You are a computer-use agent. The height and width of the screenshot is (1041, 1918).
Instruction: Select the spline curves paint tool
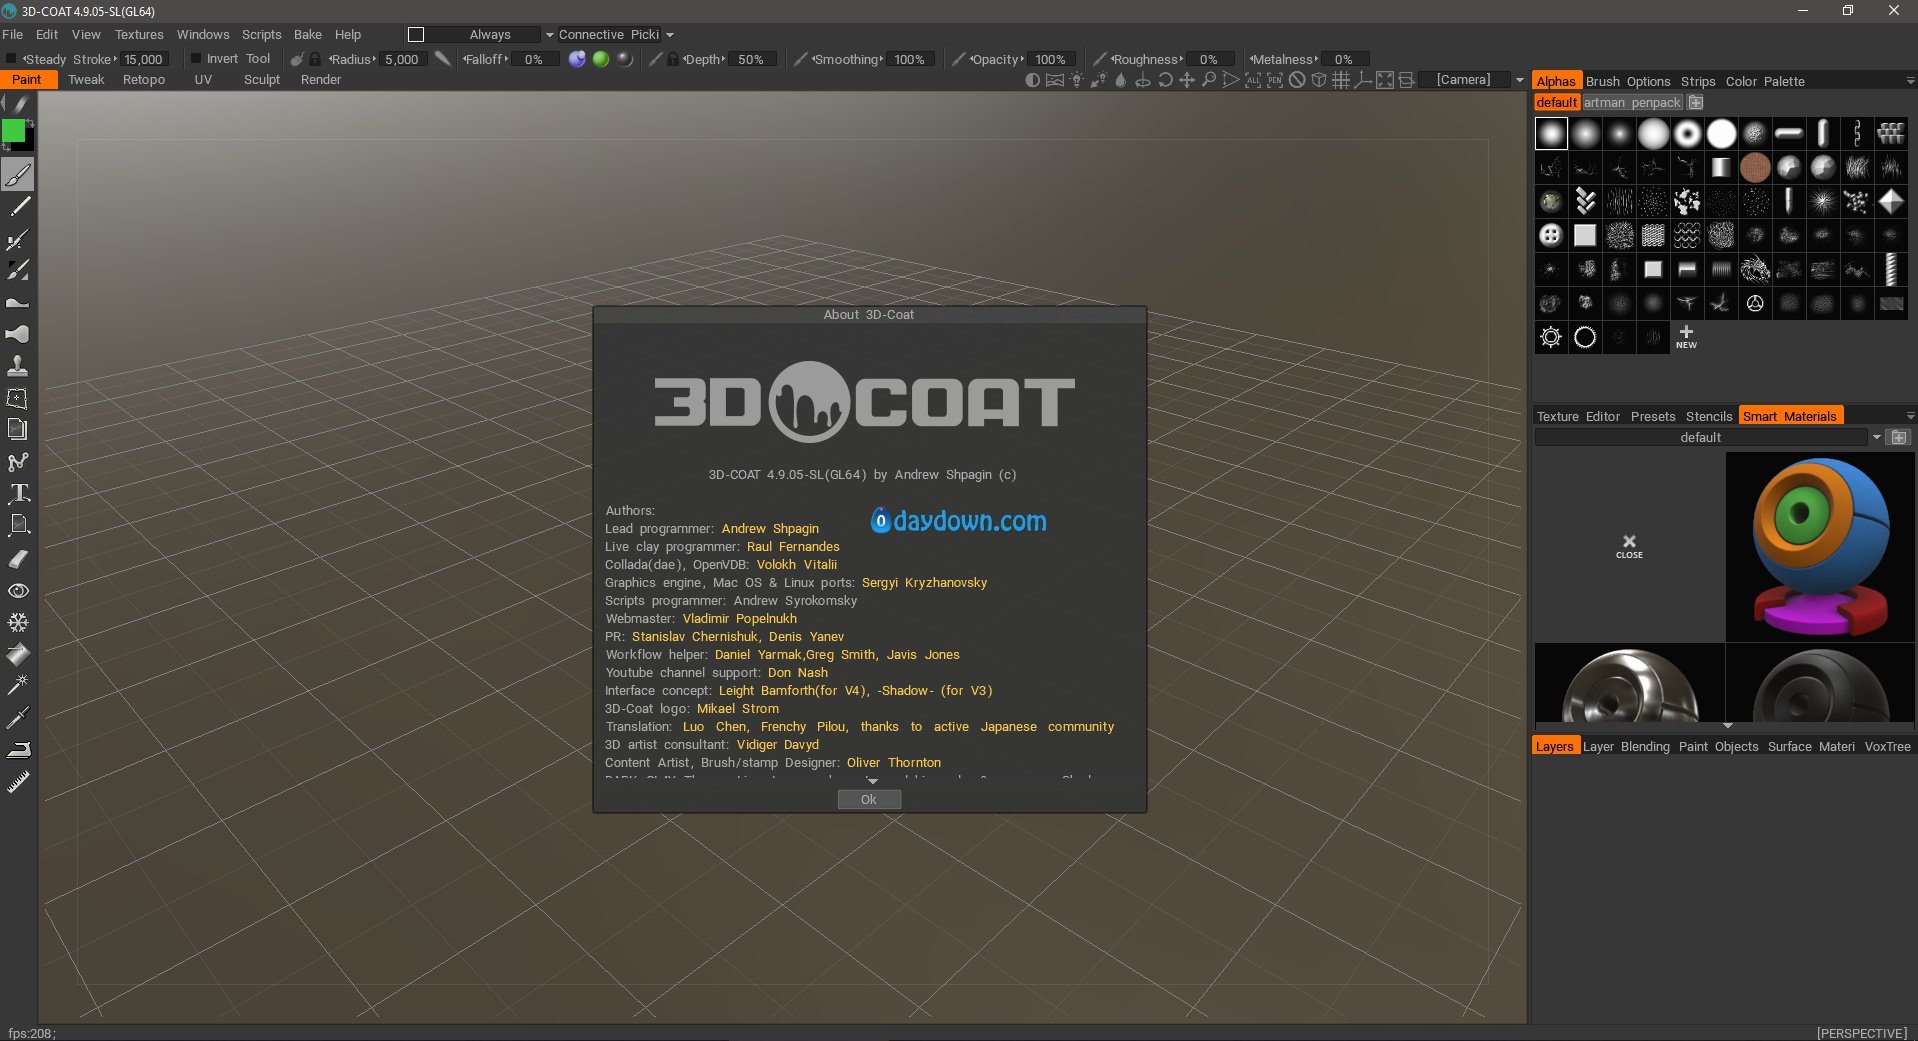18,462
